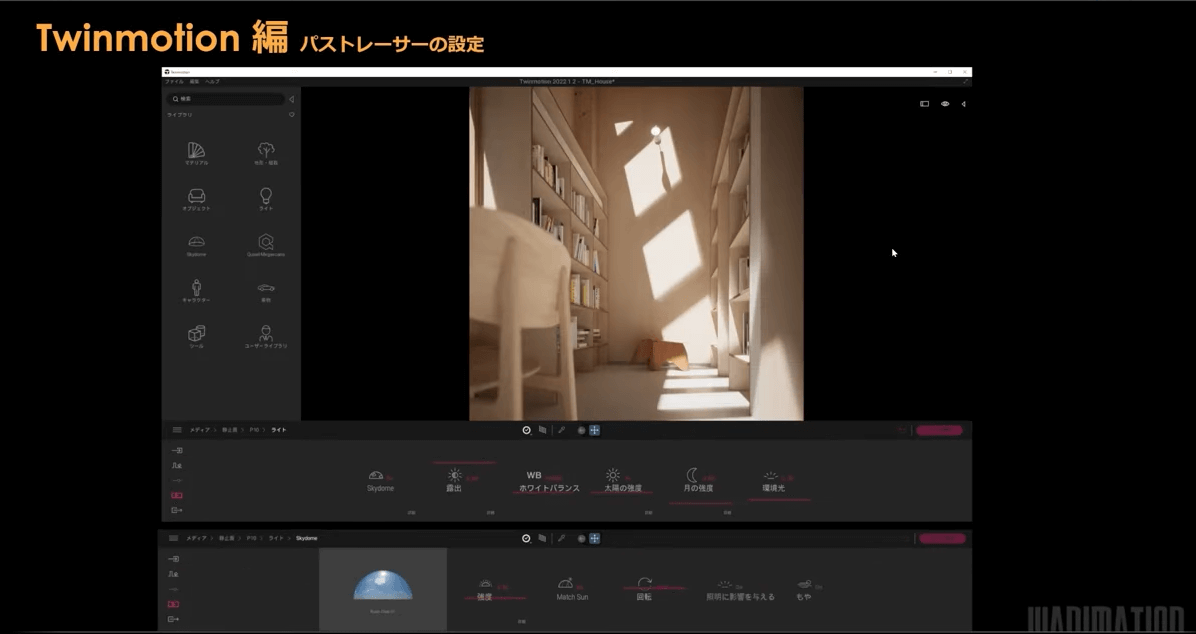This screenshot has width=1196, height=634.
Task: Click the eyedropper tool in lower Skydome toolbar
Action: pyautogui.click(x=561, y=539)
